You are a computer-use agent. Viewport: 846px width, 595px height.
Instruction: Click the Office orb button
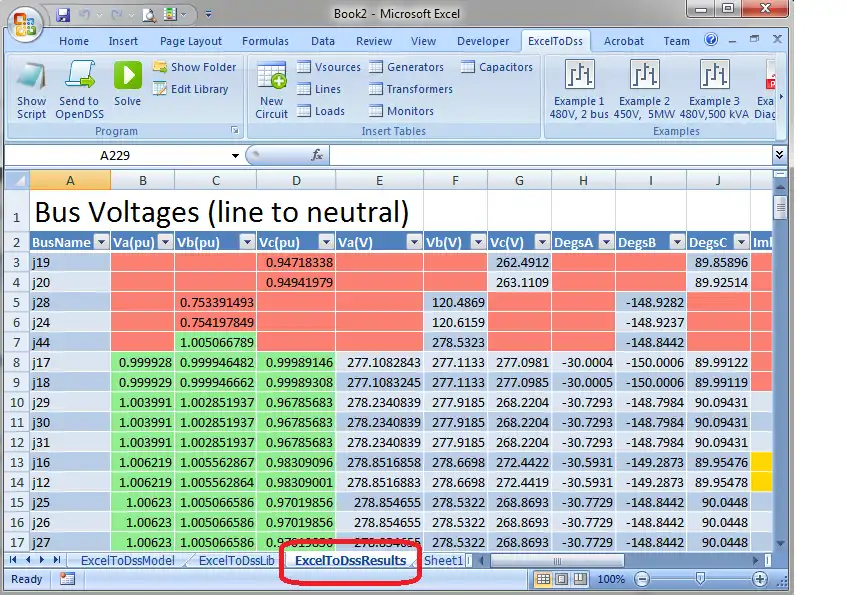pyautogui.click(x=25, y=24)
